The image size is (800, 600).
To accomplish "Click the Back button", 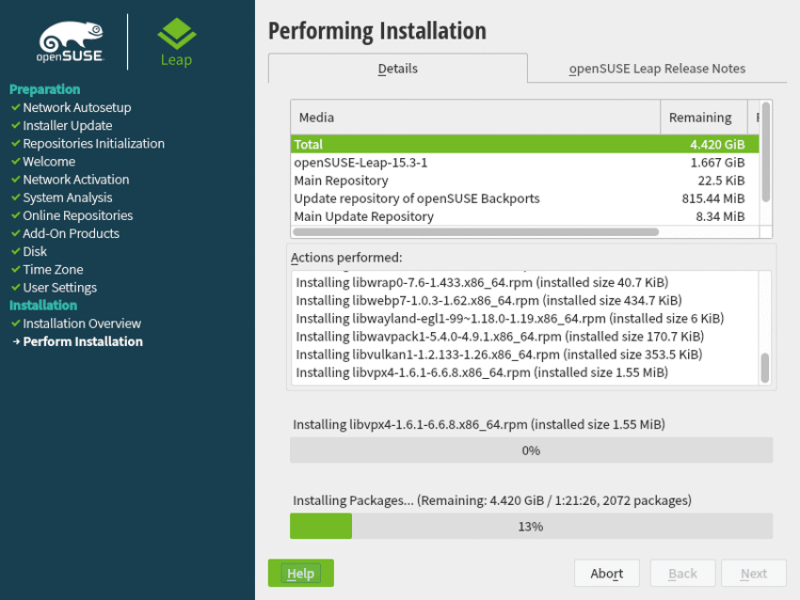I will (x=682, y=573).
